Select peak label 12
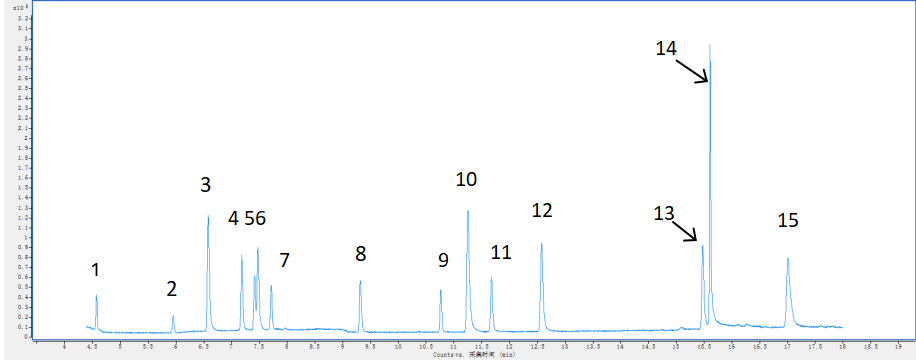The width and height of the screenshot is (916, 360). pyautogui.click(x=542, y=210)
